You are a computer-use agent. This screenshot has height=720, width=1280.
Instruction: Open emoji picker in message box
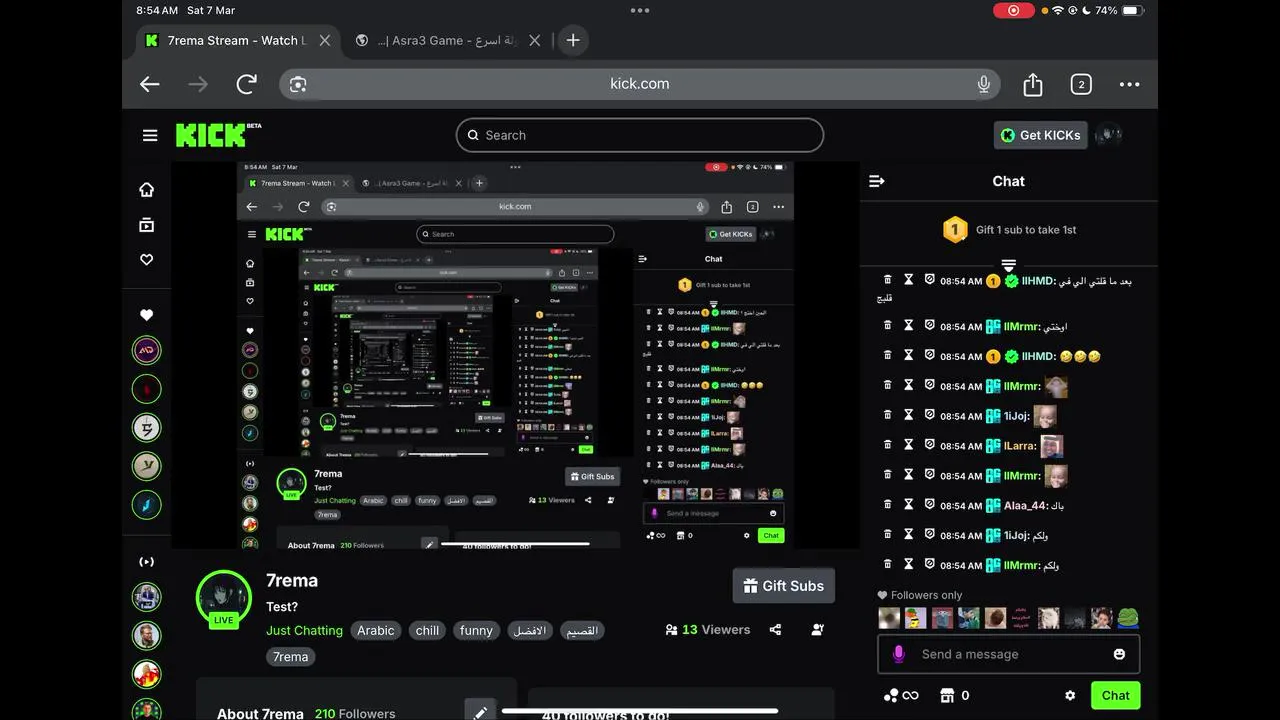click(1119, 654)
